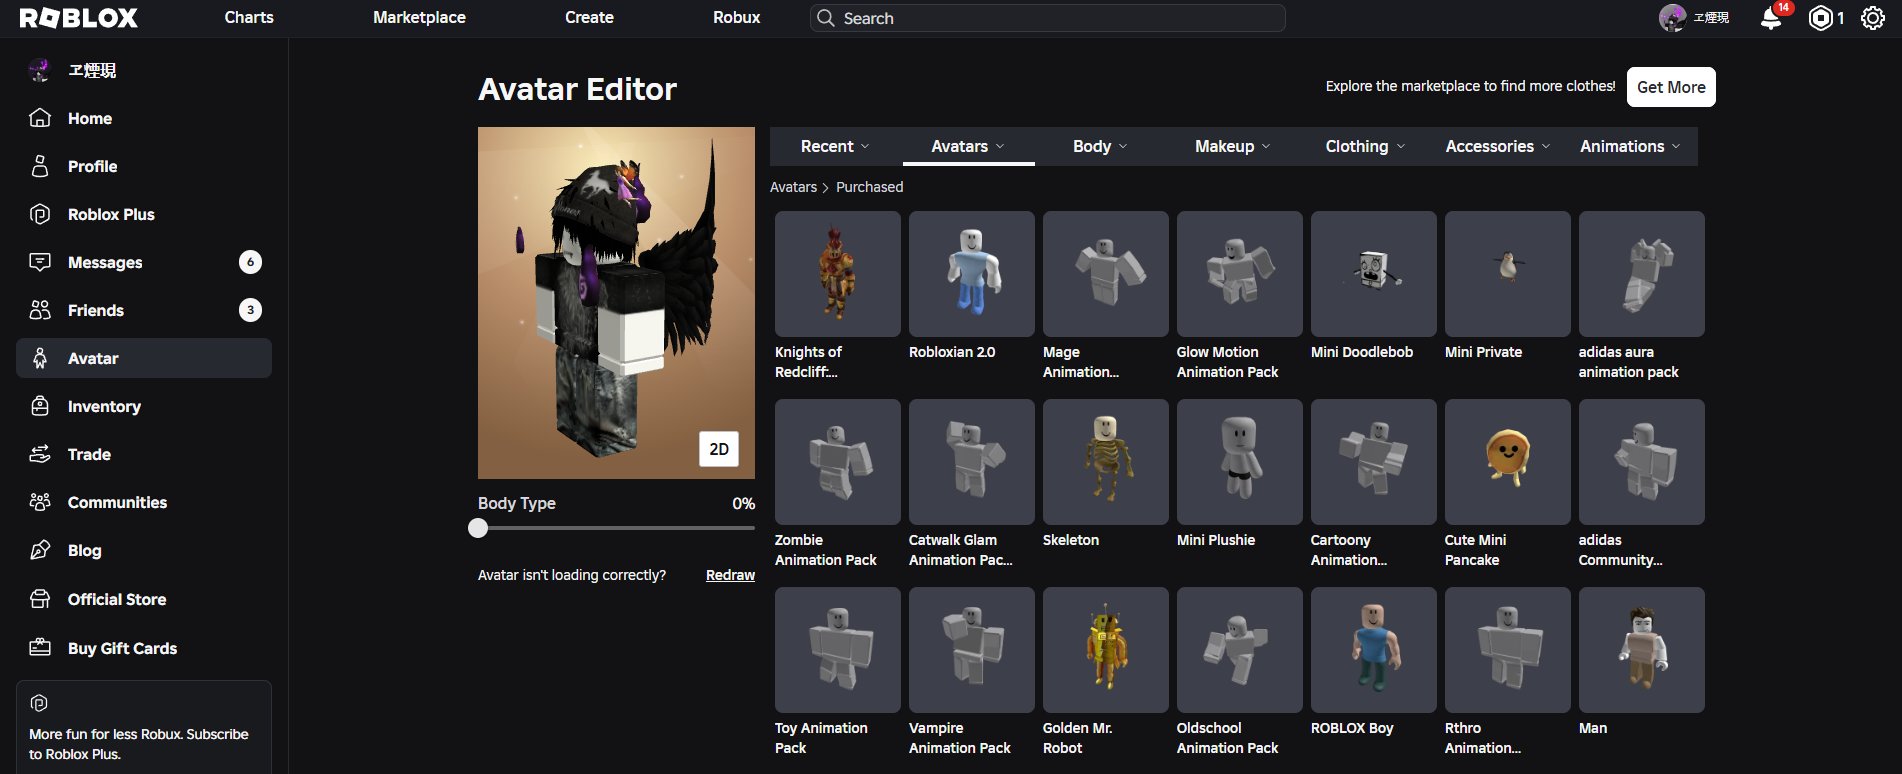Image resolution: width=1902 pixels, height=774 pixels.
Task: Click the Buy Gift Cards icon
Action: (x=40, y=648)
